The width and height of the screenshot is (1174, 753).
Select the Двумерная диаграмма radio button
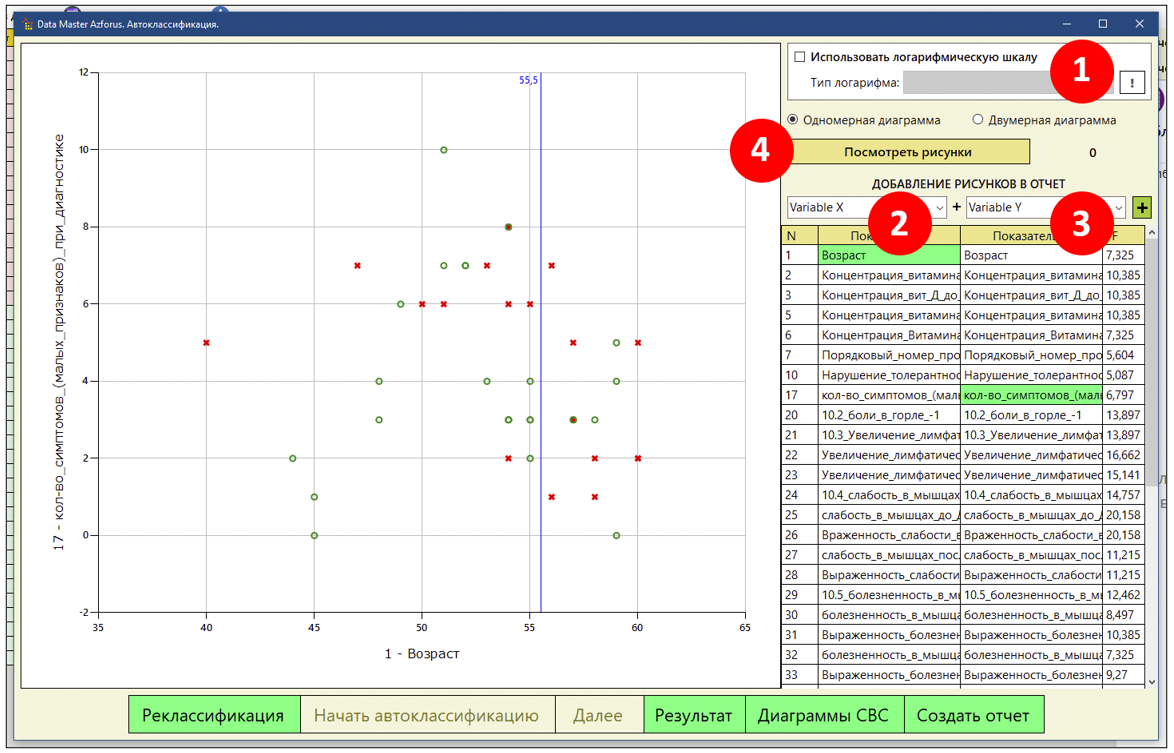click(979, 120)
